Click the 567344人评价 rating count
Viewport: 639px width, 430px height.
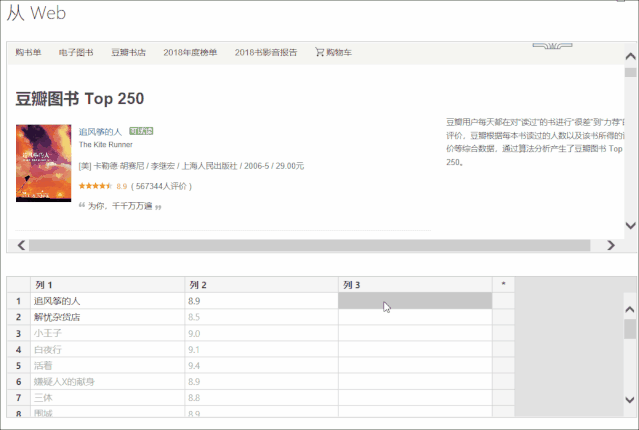pyautogui.click(x=161, y=186)
